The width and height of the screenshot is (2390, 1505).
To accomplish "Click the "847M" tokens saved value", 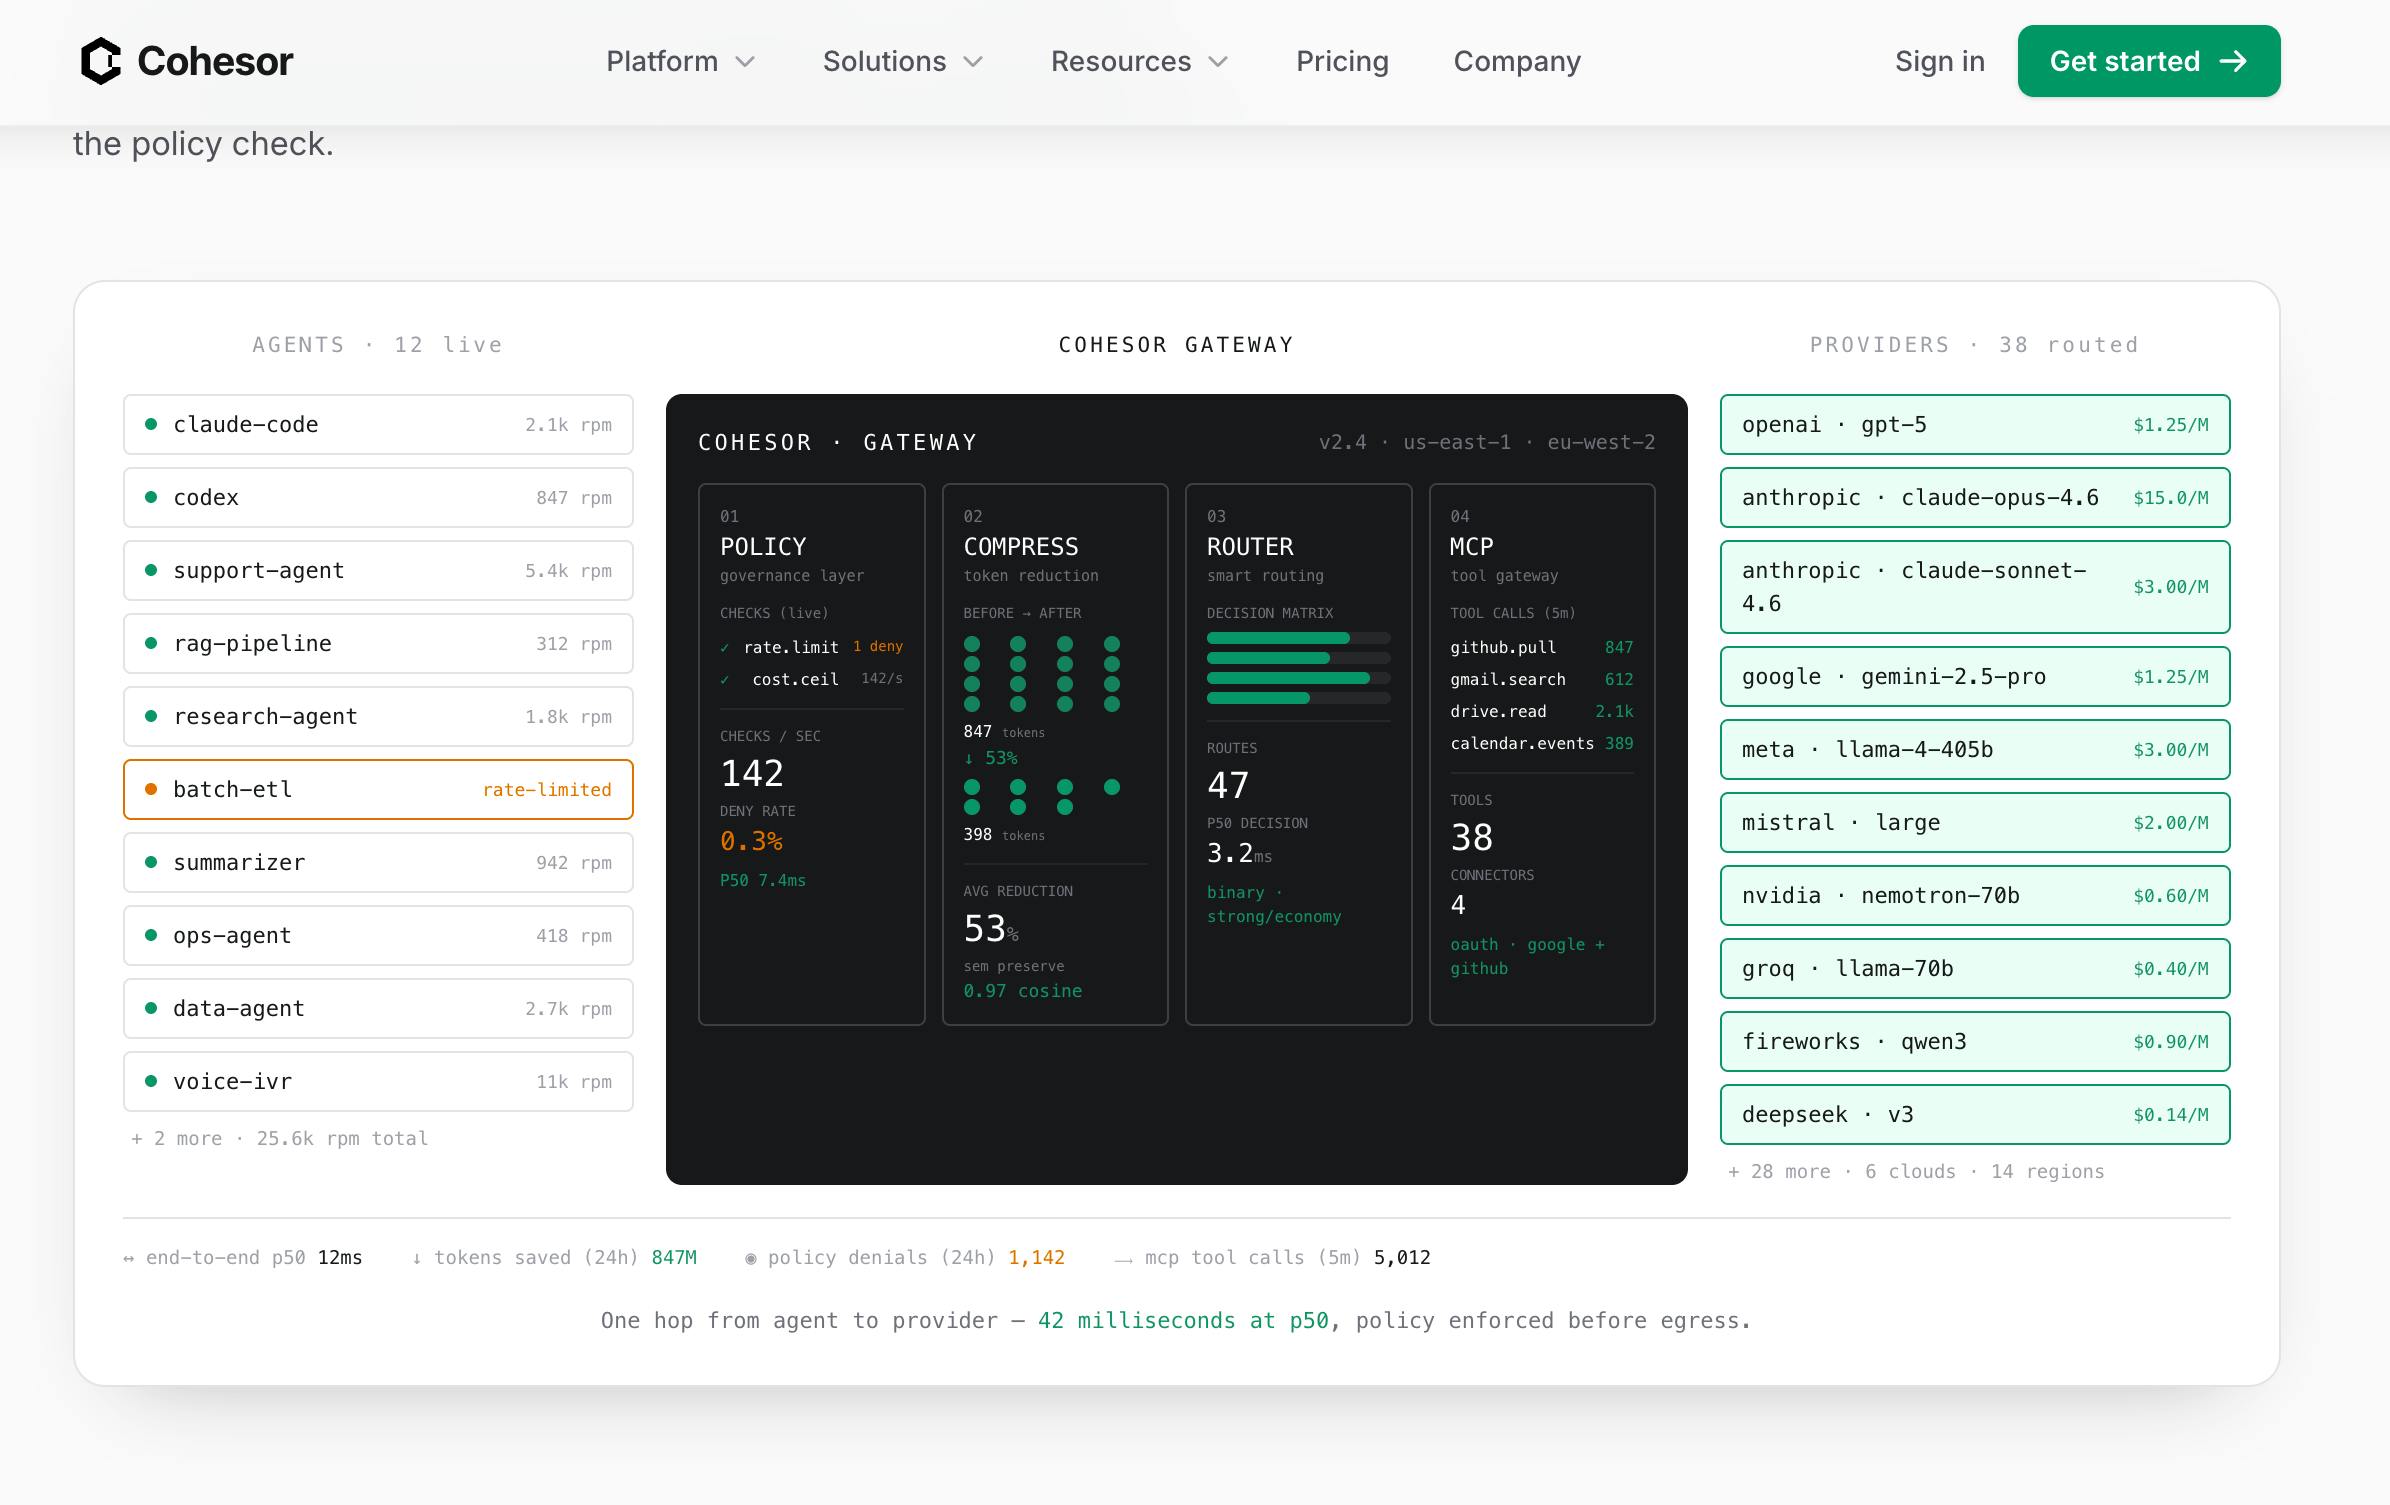I will [x=674, y=1258].
